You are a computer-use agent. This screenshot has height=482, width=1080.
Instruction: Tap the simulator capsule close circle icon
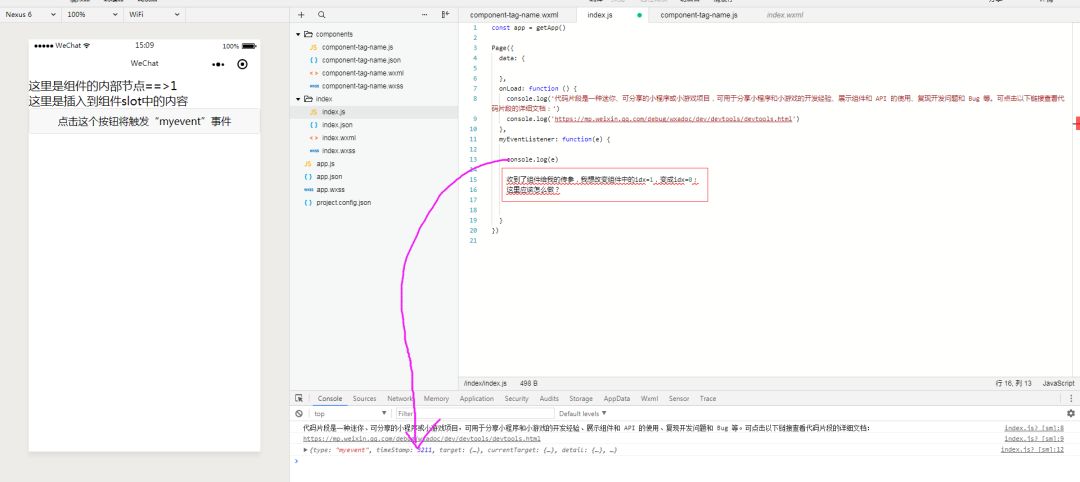tap(242, 64)
